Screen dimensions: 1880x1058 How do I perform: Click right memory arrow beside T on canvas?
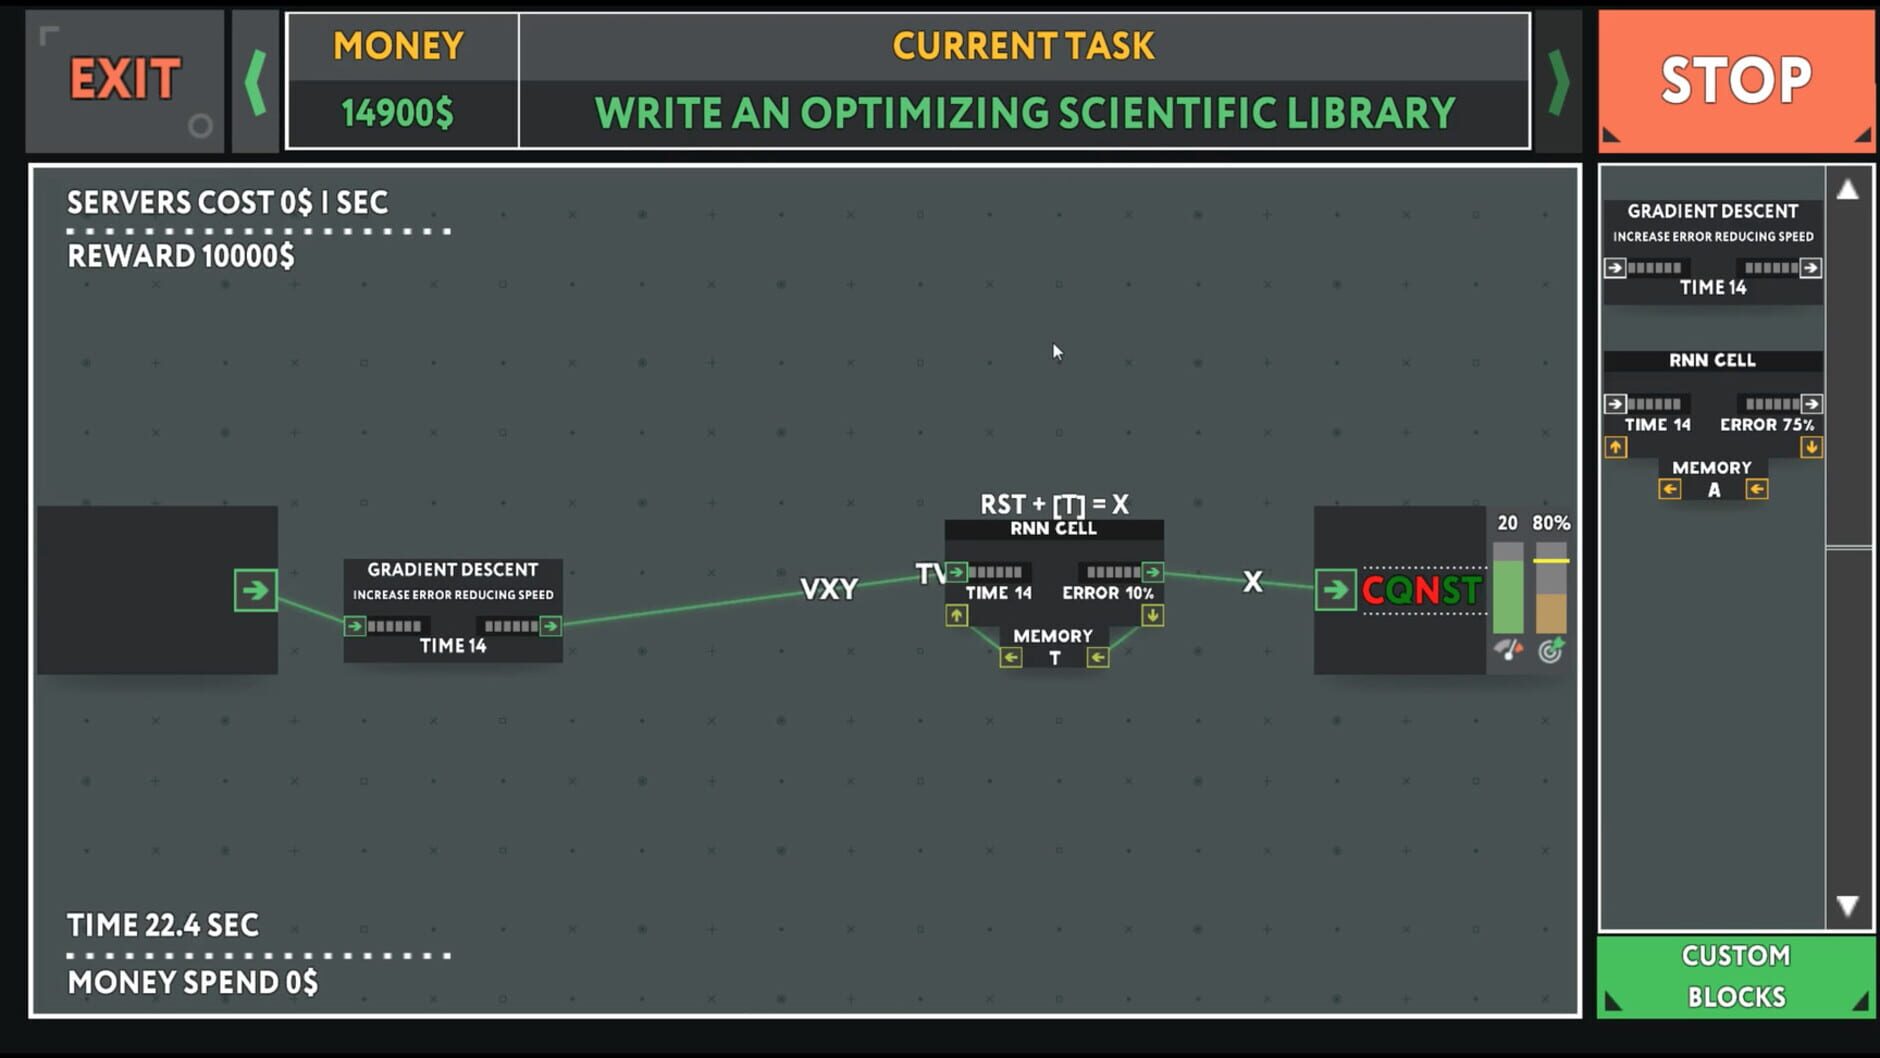(1098, 657)
